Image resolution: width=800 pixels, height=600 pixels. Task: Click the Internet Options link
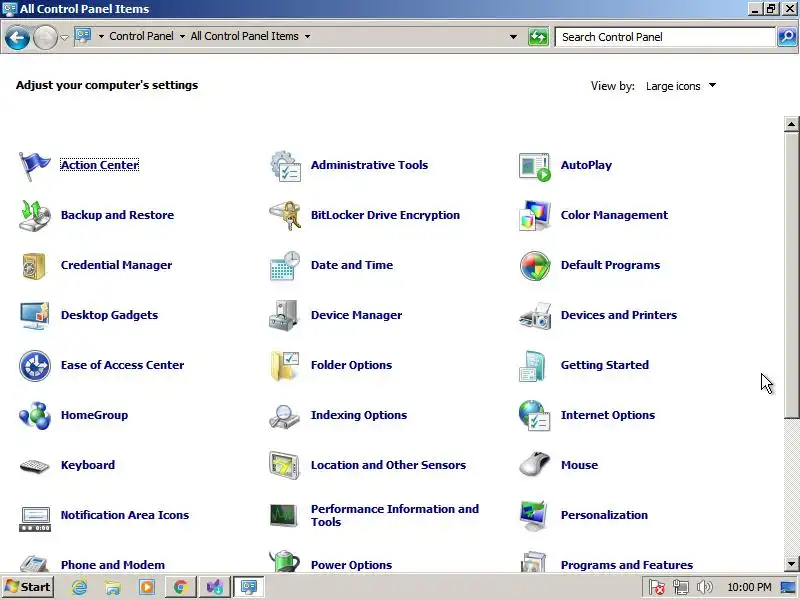(x=608, y=415)
